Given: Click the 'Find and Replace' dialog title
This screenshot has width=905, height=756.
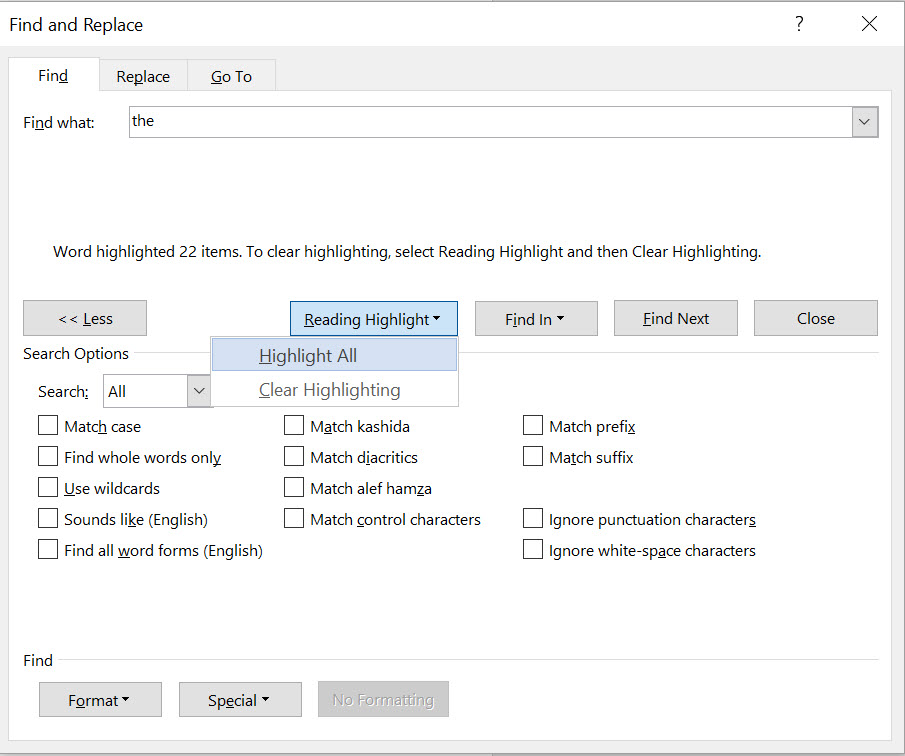Looking at the screenshot, I should coord(76,24).
